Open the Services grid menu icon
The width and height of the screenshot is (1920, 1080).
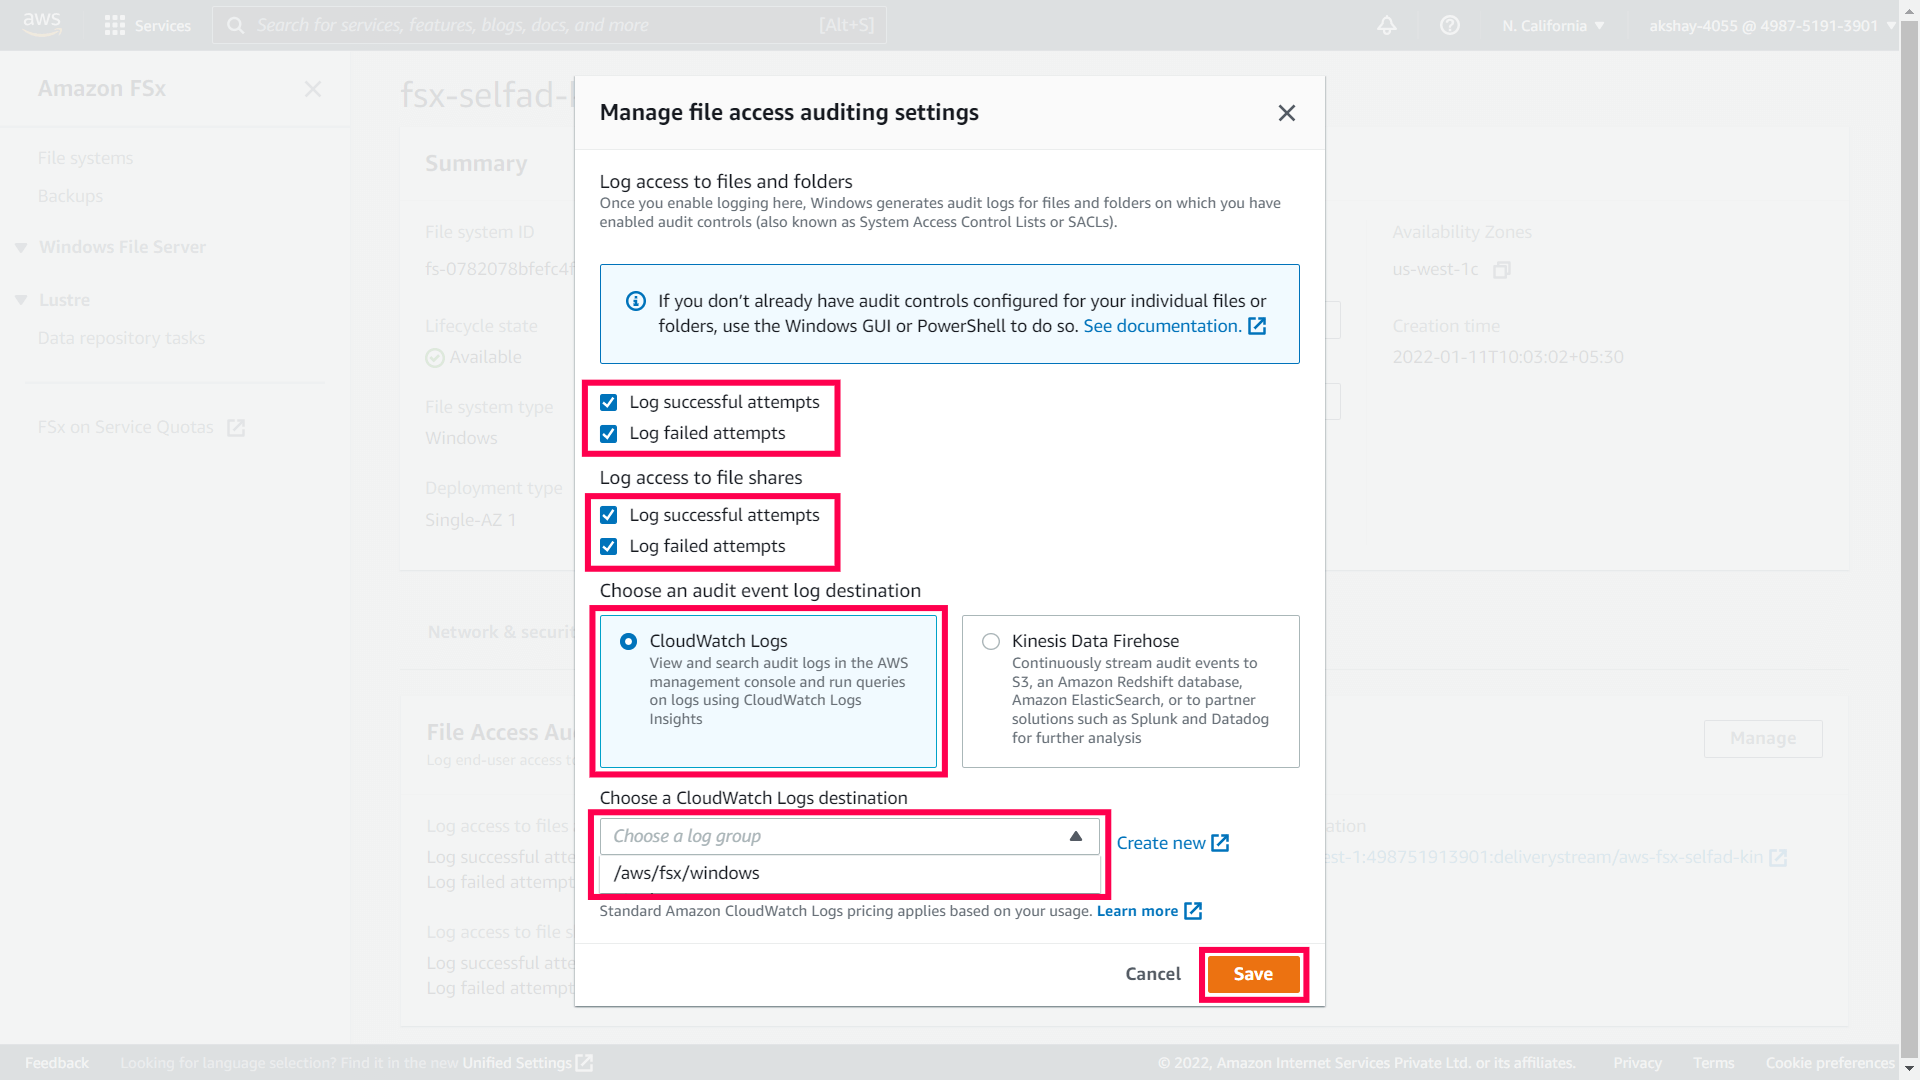point(115,25)
